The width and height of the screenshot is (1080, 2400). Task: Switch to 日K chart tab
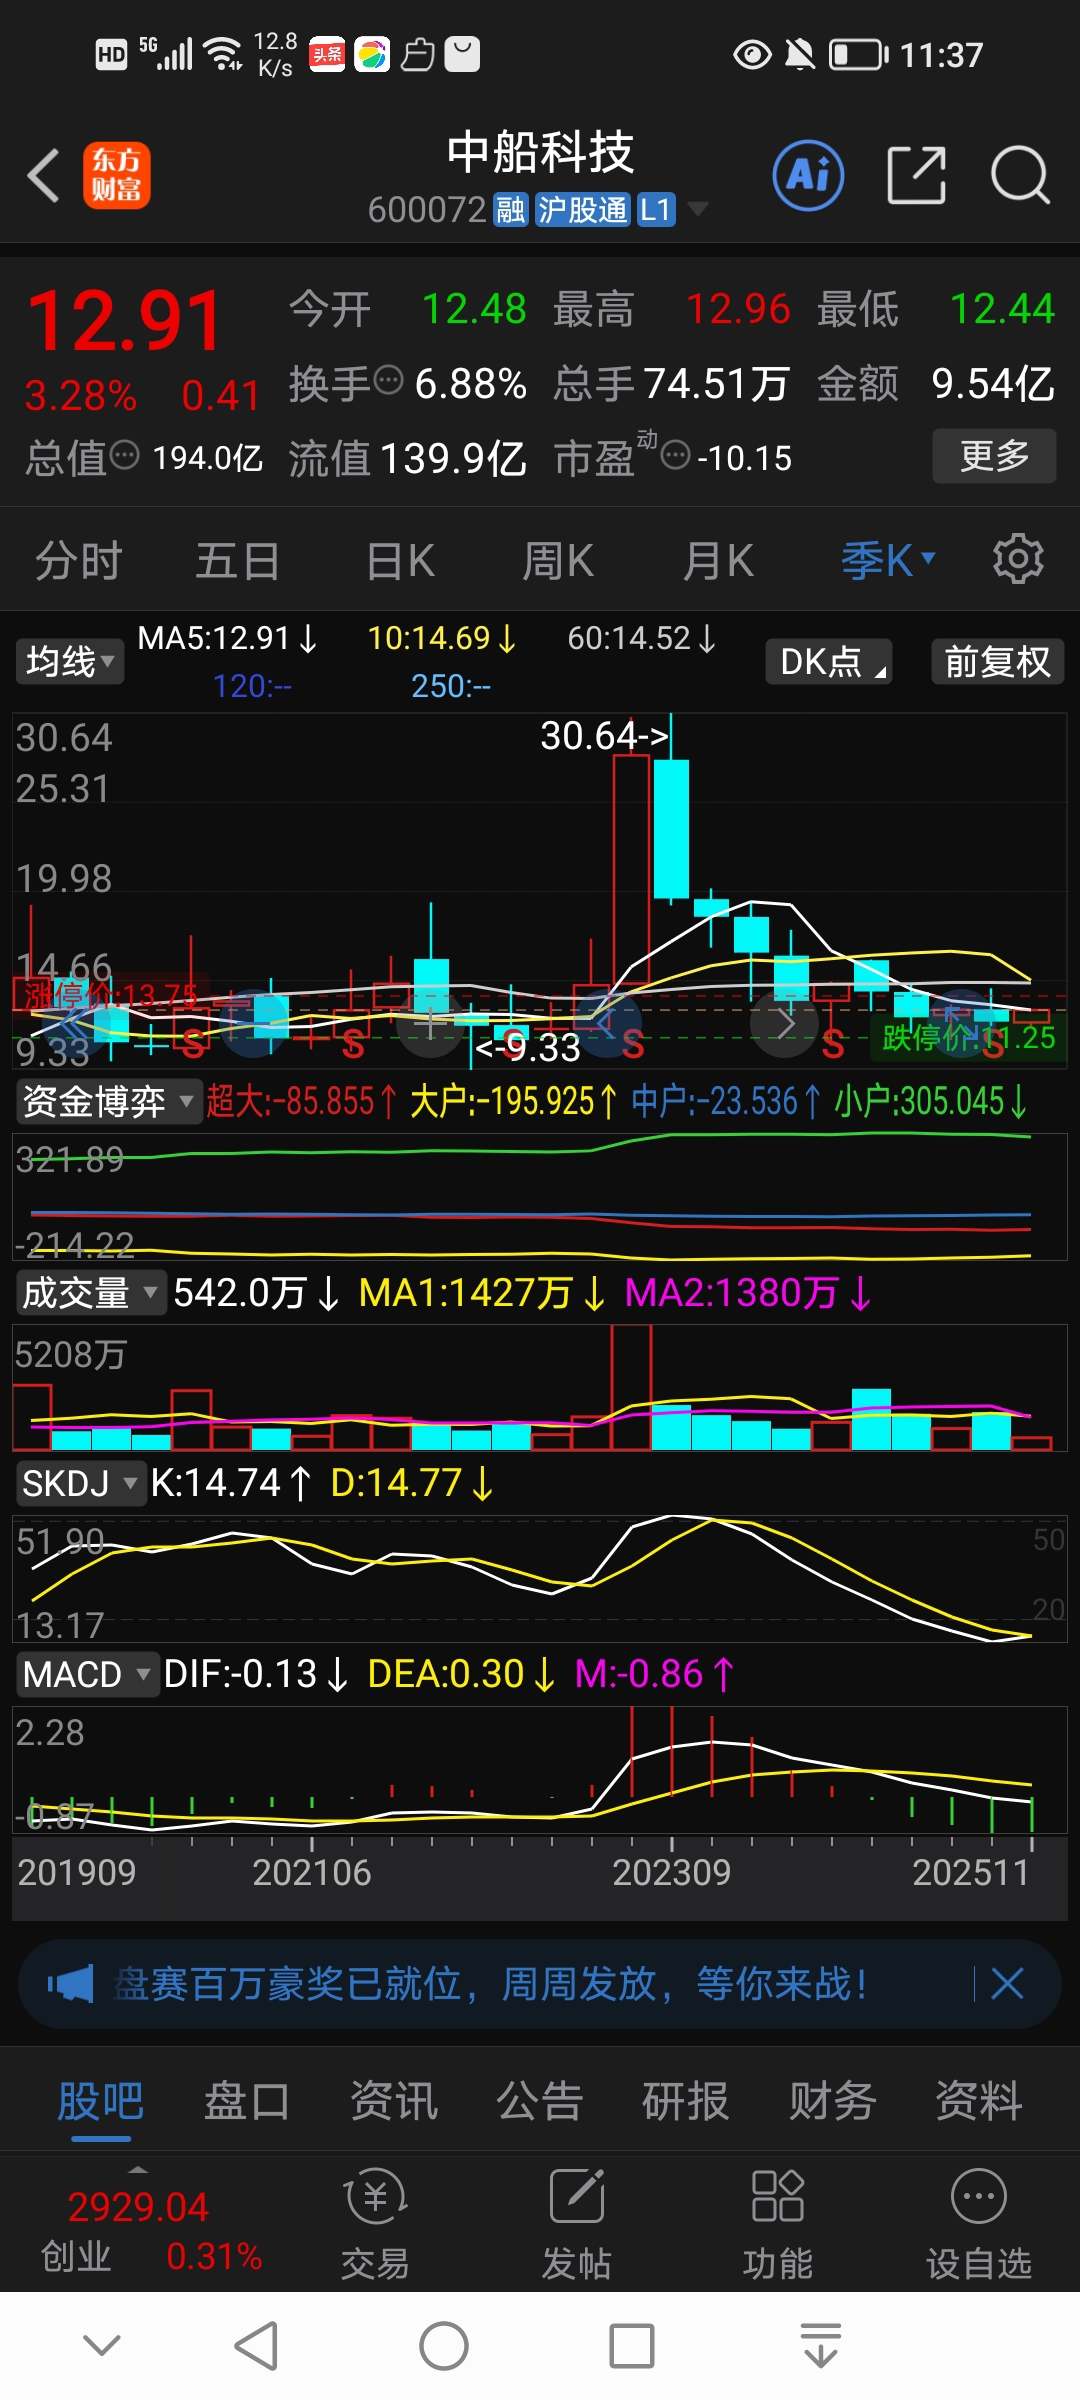click(400, 560)
